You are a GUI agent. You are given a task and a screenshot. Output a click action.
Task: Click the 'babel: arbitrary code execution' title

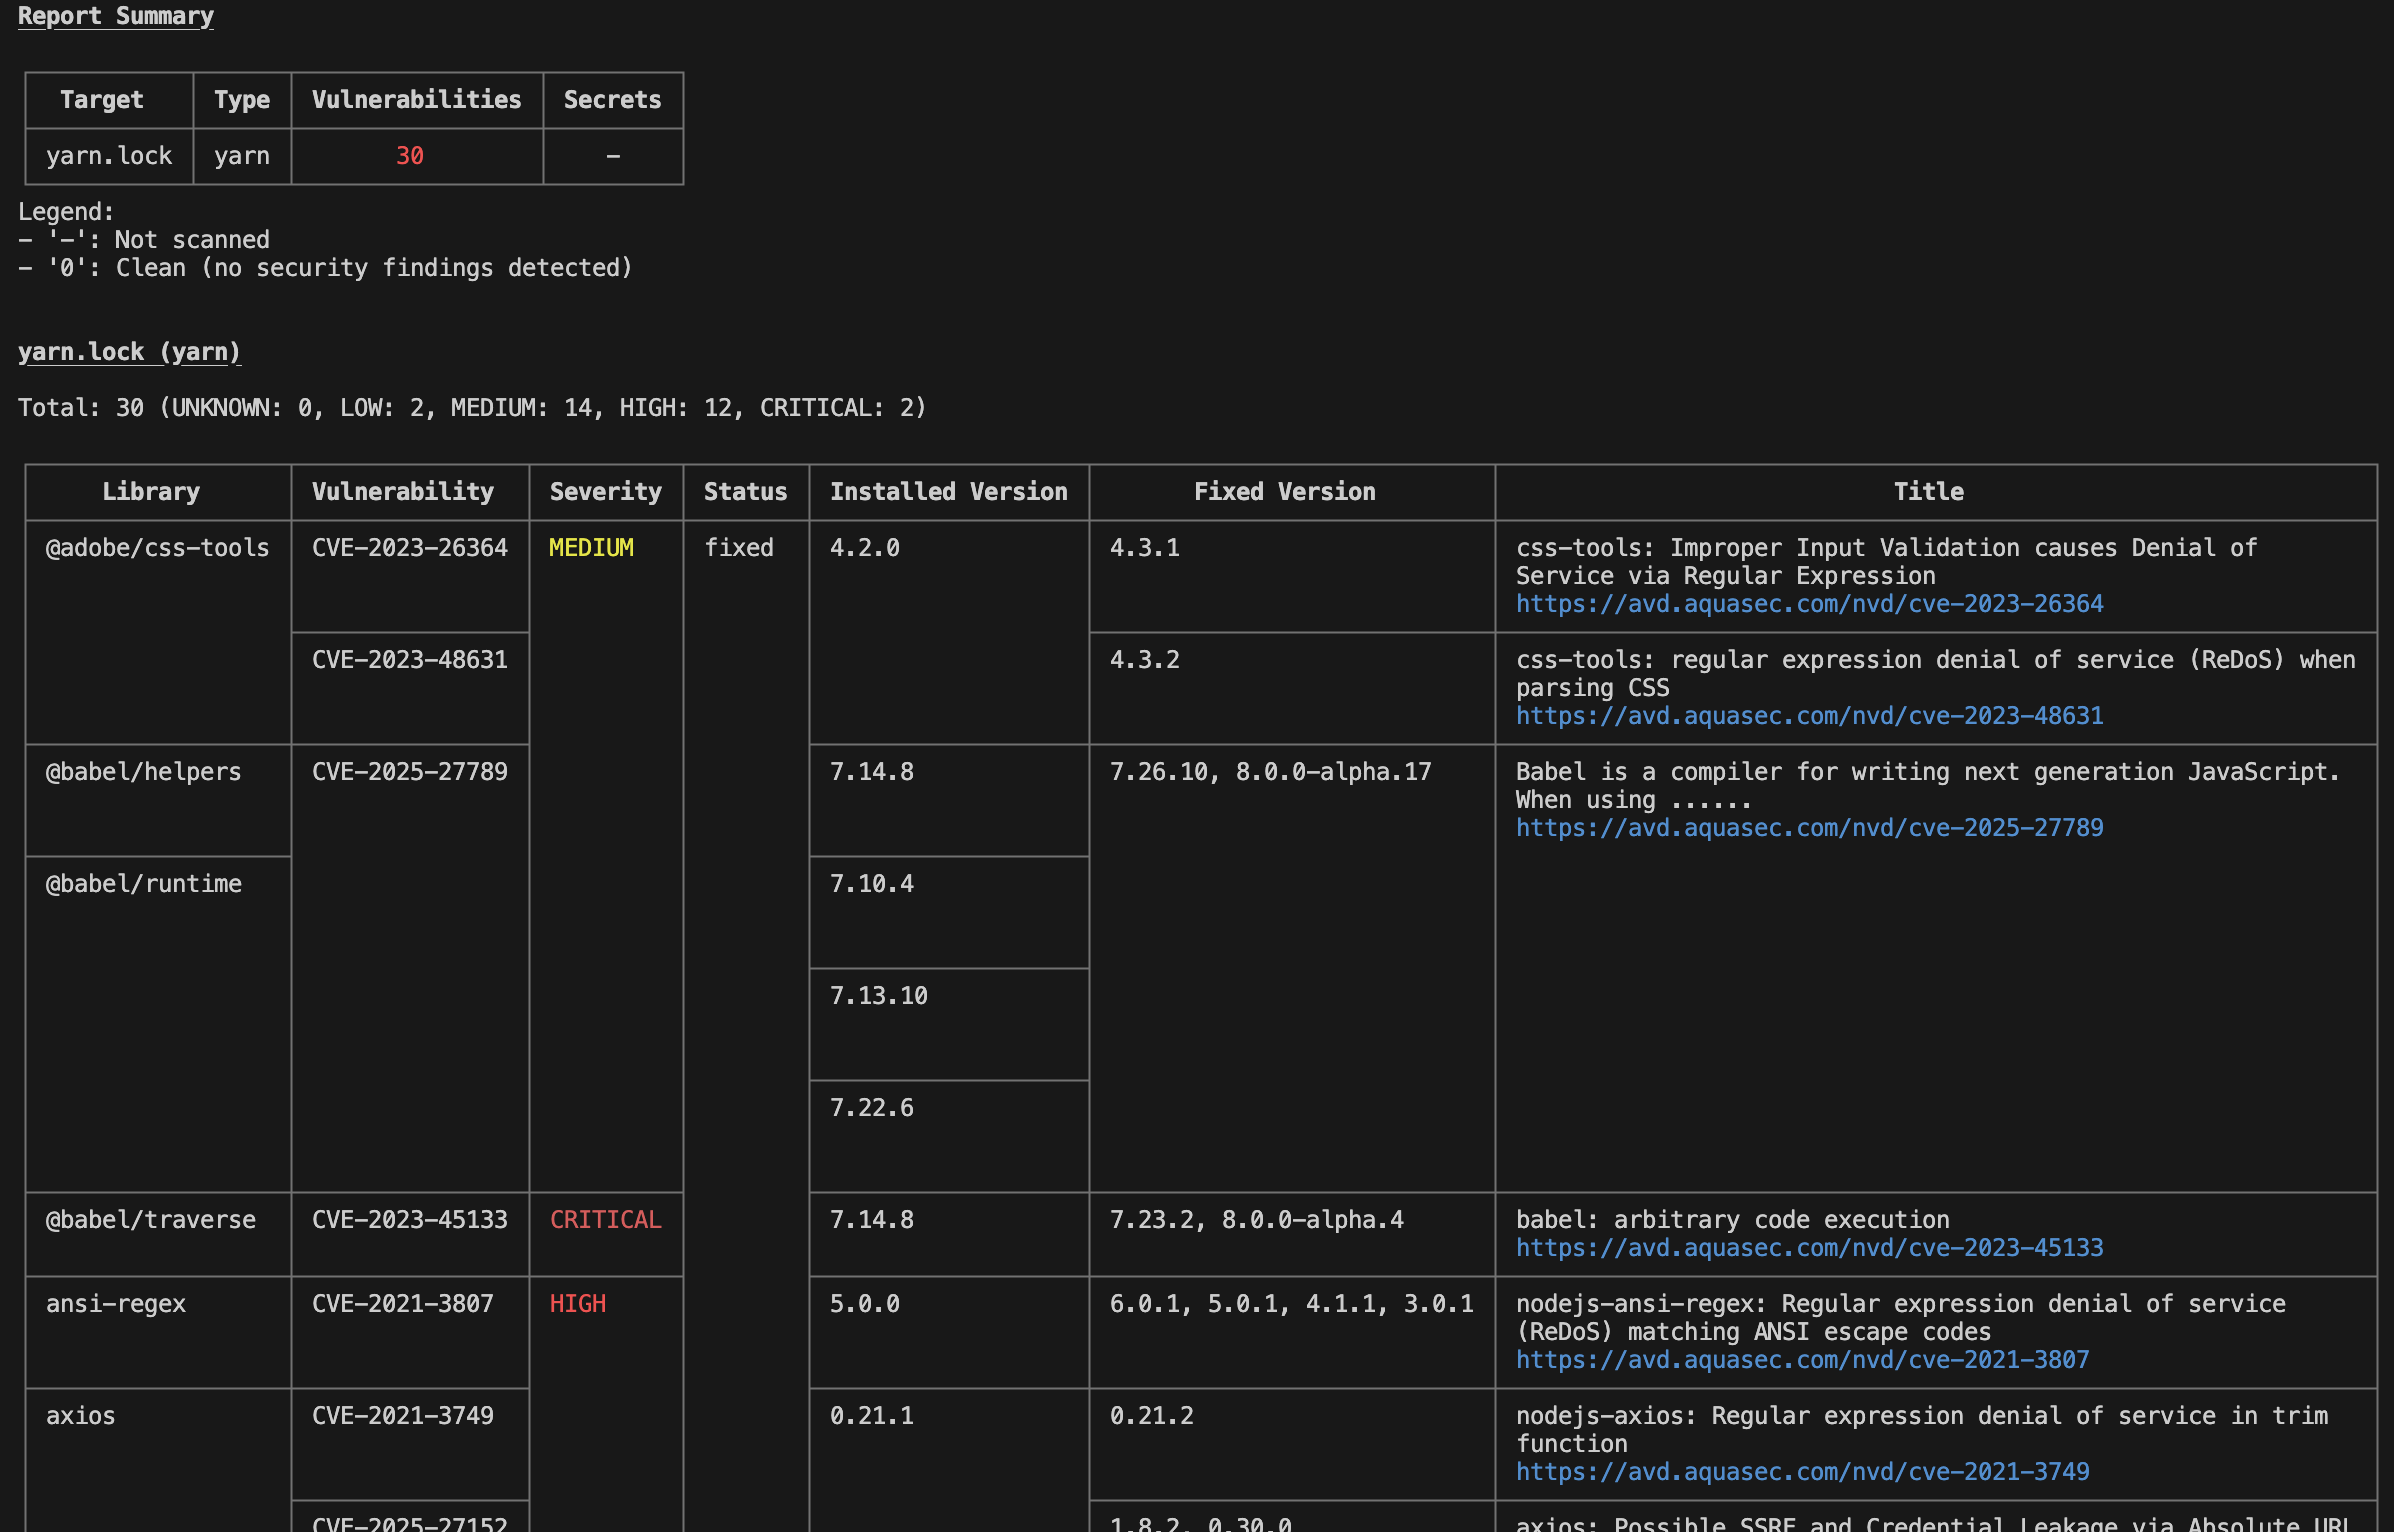tap(1733, 1220)
